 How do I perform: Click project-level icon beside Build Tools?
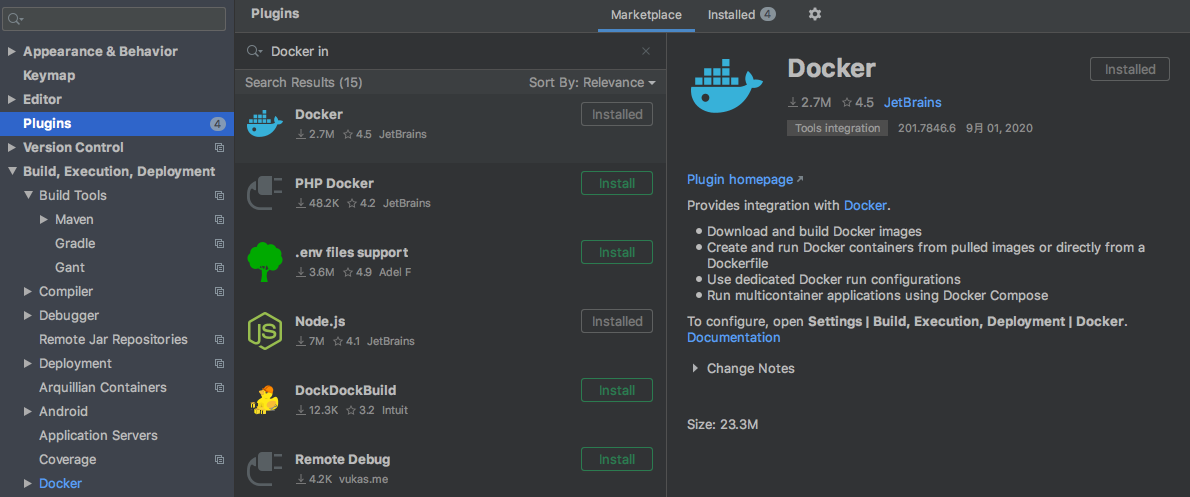tap(219, 195)
